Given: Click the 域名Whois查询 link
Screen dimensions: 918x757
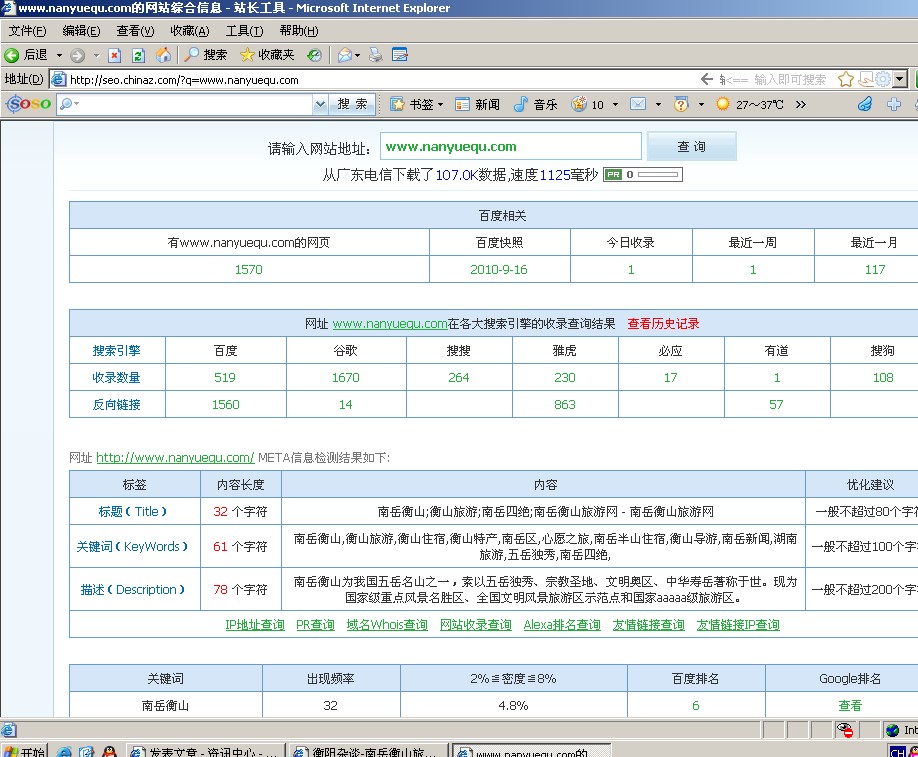Looking at the screenshot, I should click(387, 625).
